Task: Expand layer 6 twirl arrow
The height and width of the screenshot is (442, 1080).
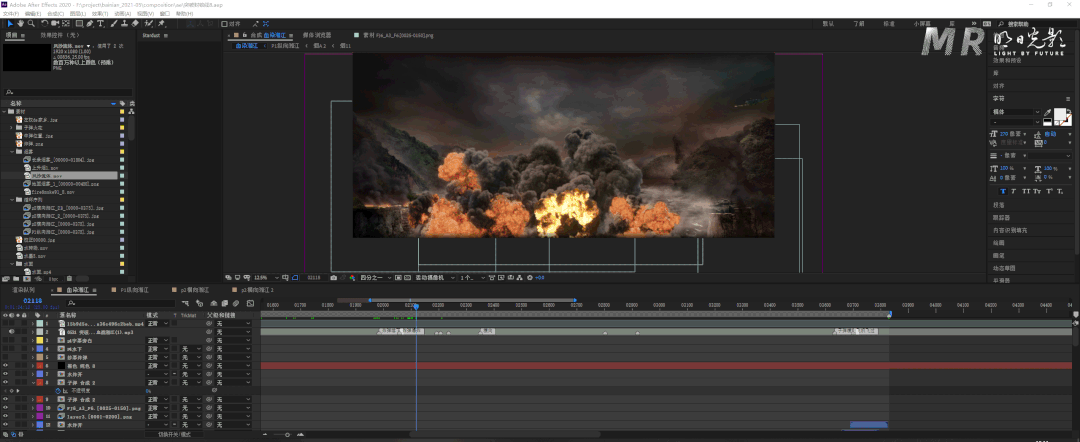Action: [x=32, y=366]
